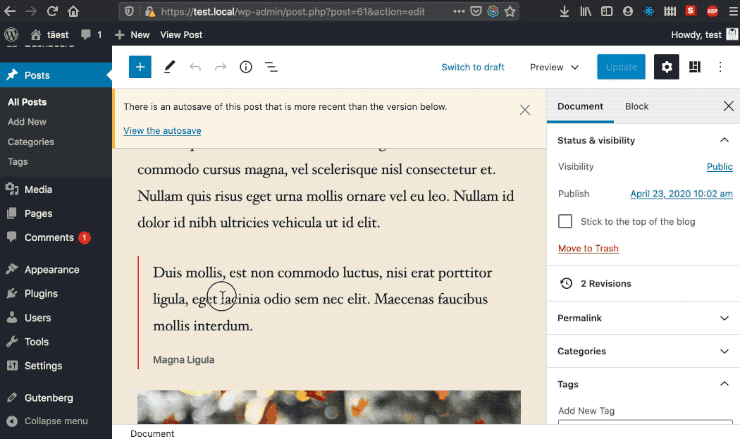Open the Preview dropdown
This screenshot has height=439, width=740.
tap(554, 67)
